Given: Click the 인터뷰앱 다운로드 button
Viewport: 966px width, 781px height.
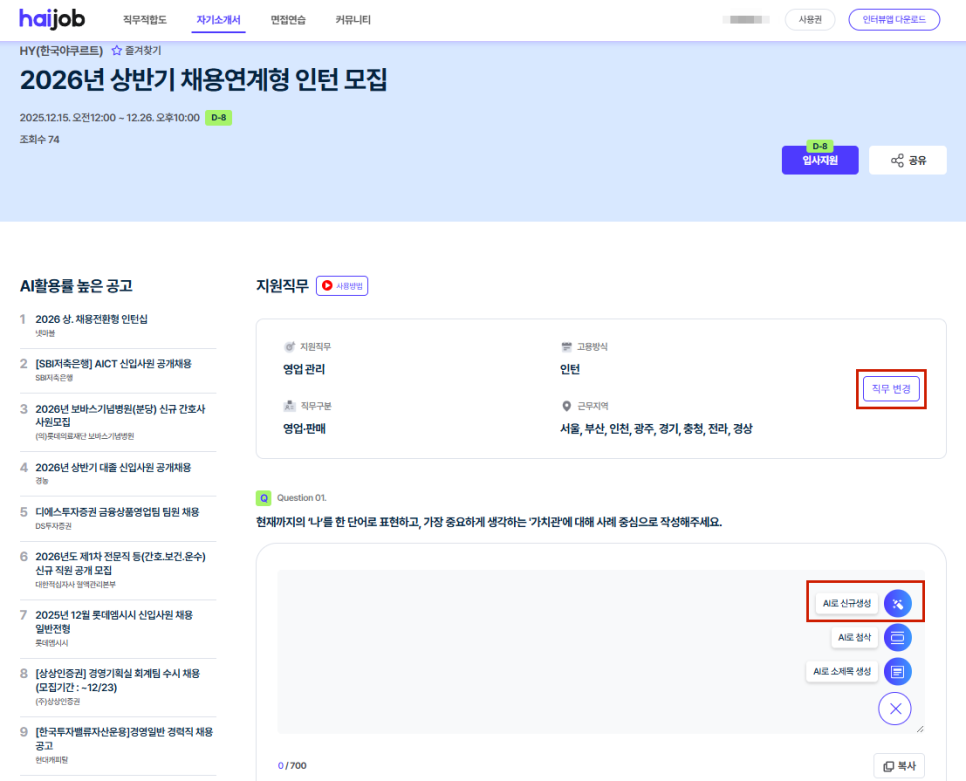Looking at the screenshot, I should click(x=894, y=20).
